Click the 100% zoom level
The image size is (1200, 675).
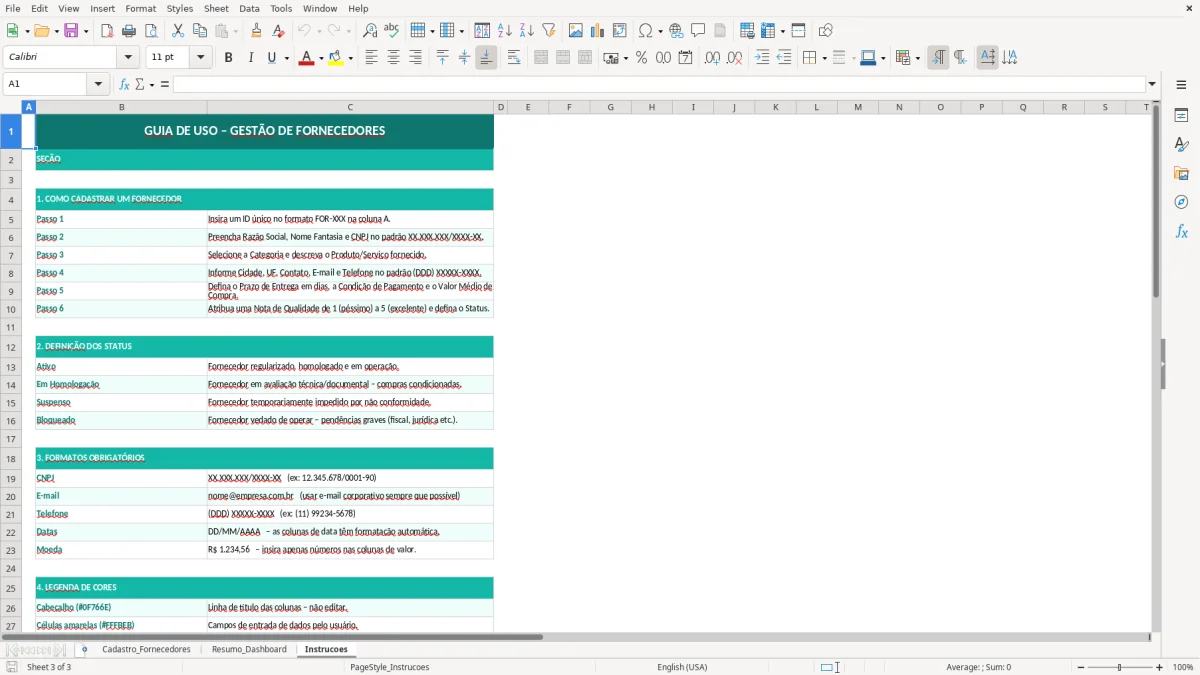(x=1183, y=667)
